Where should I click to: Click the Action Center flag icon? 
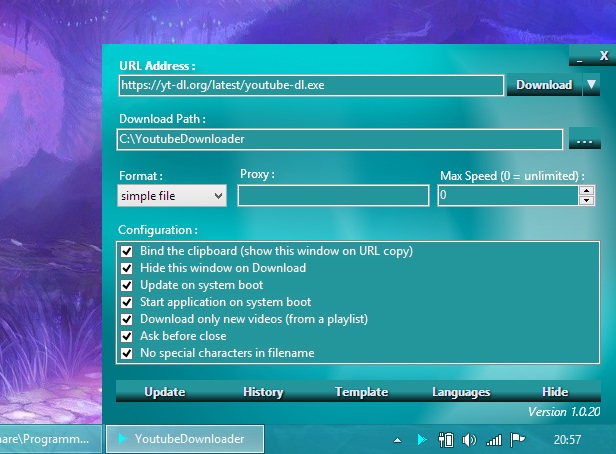coord(517,439)
